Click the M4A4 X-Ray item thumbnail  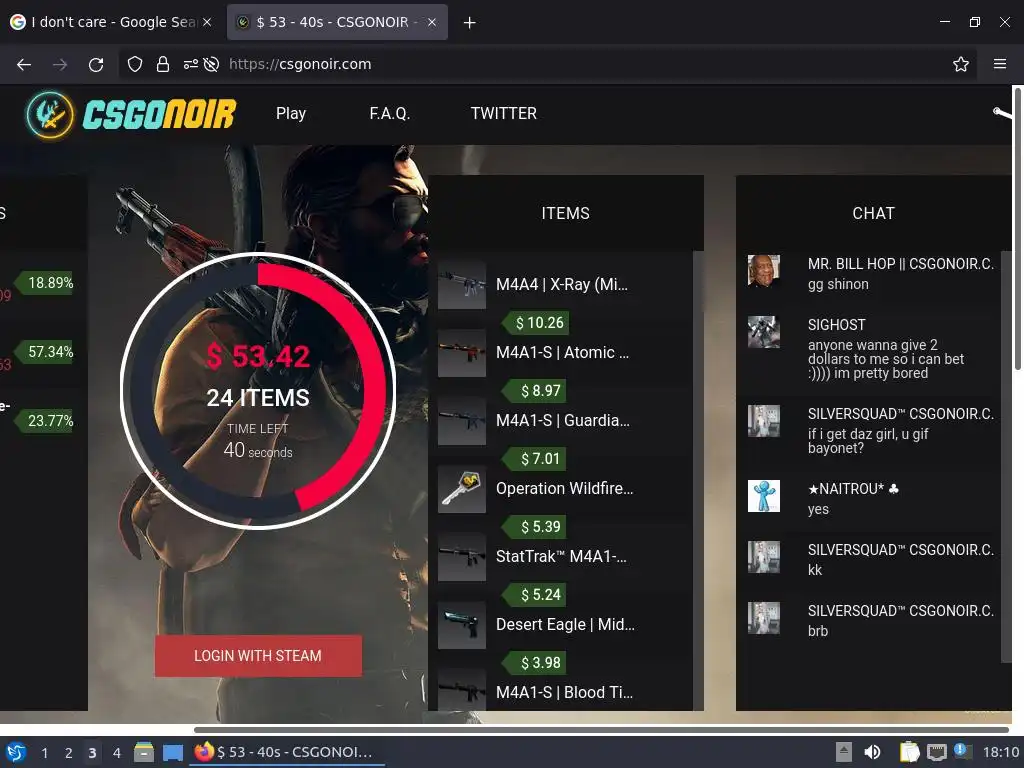click(x=462, y=285)
